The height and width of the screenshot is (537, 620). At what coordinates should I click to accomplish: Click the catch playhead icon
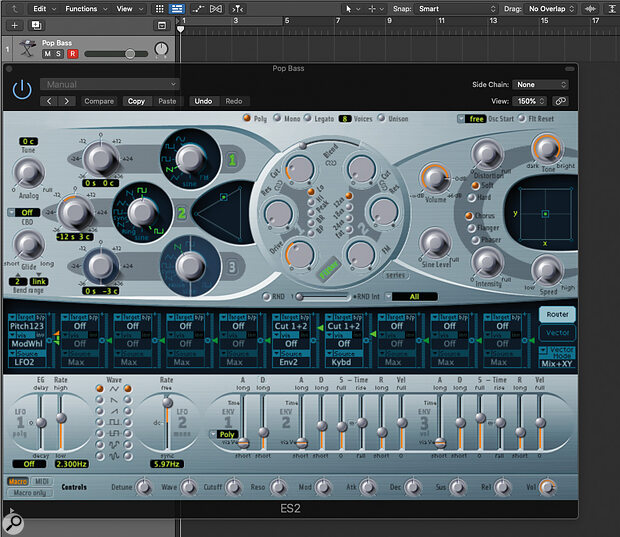tap(237, 9)
